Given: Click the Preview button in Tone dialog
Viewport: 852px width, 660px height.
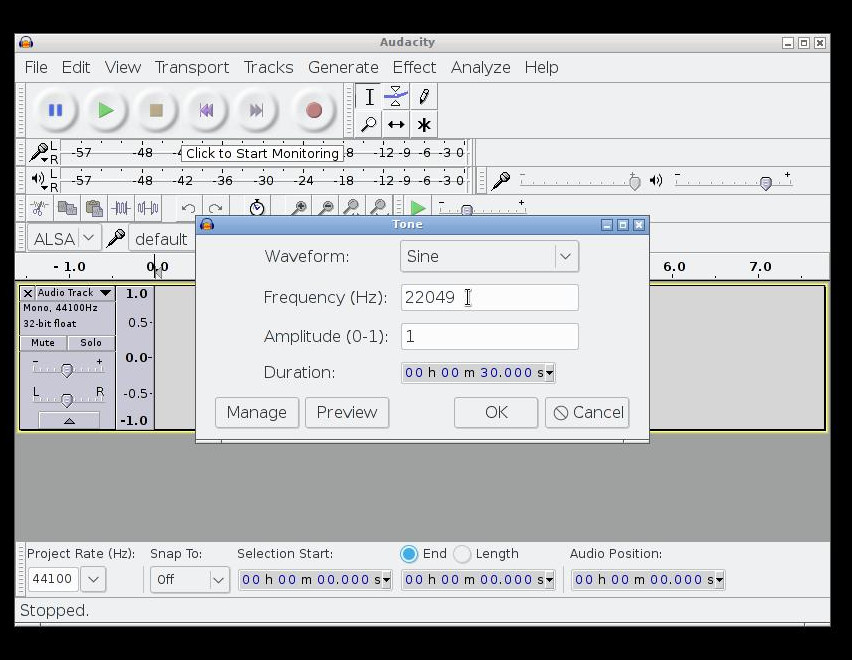Looking at the screenshot, I should 347,412.
